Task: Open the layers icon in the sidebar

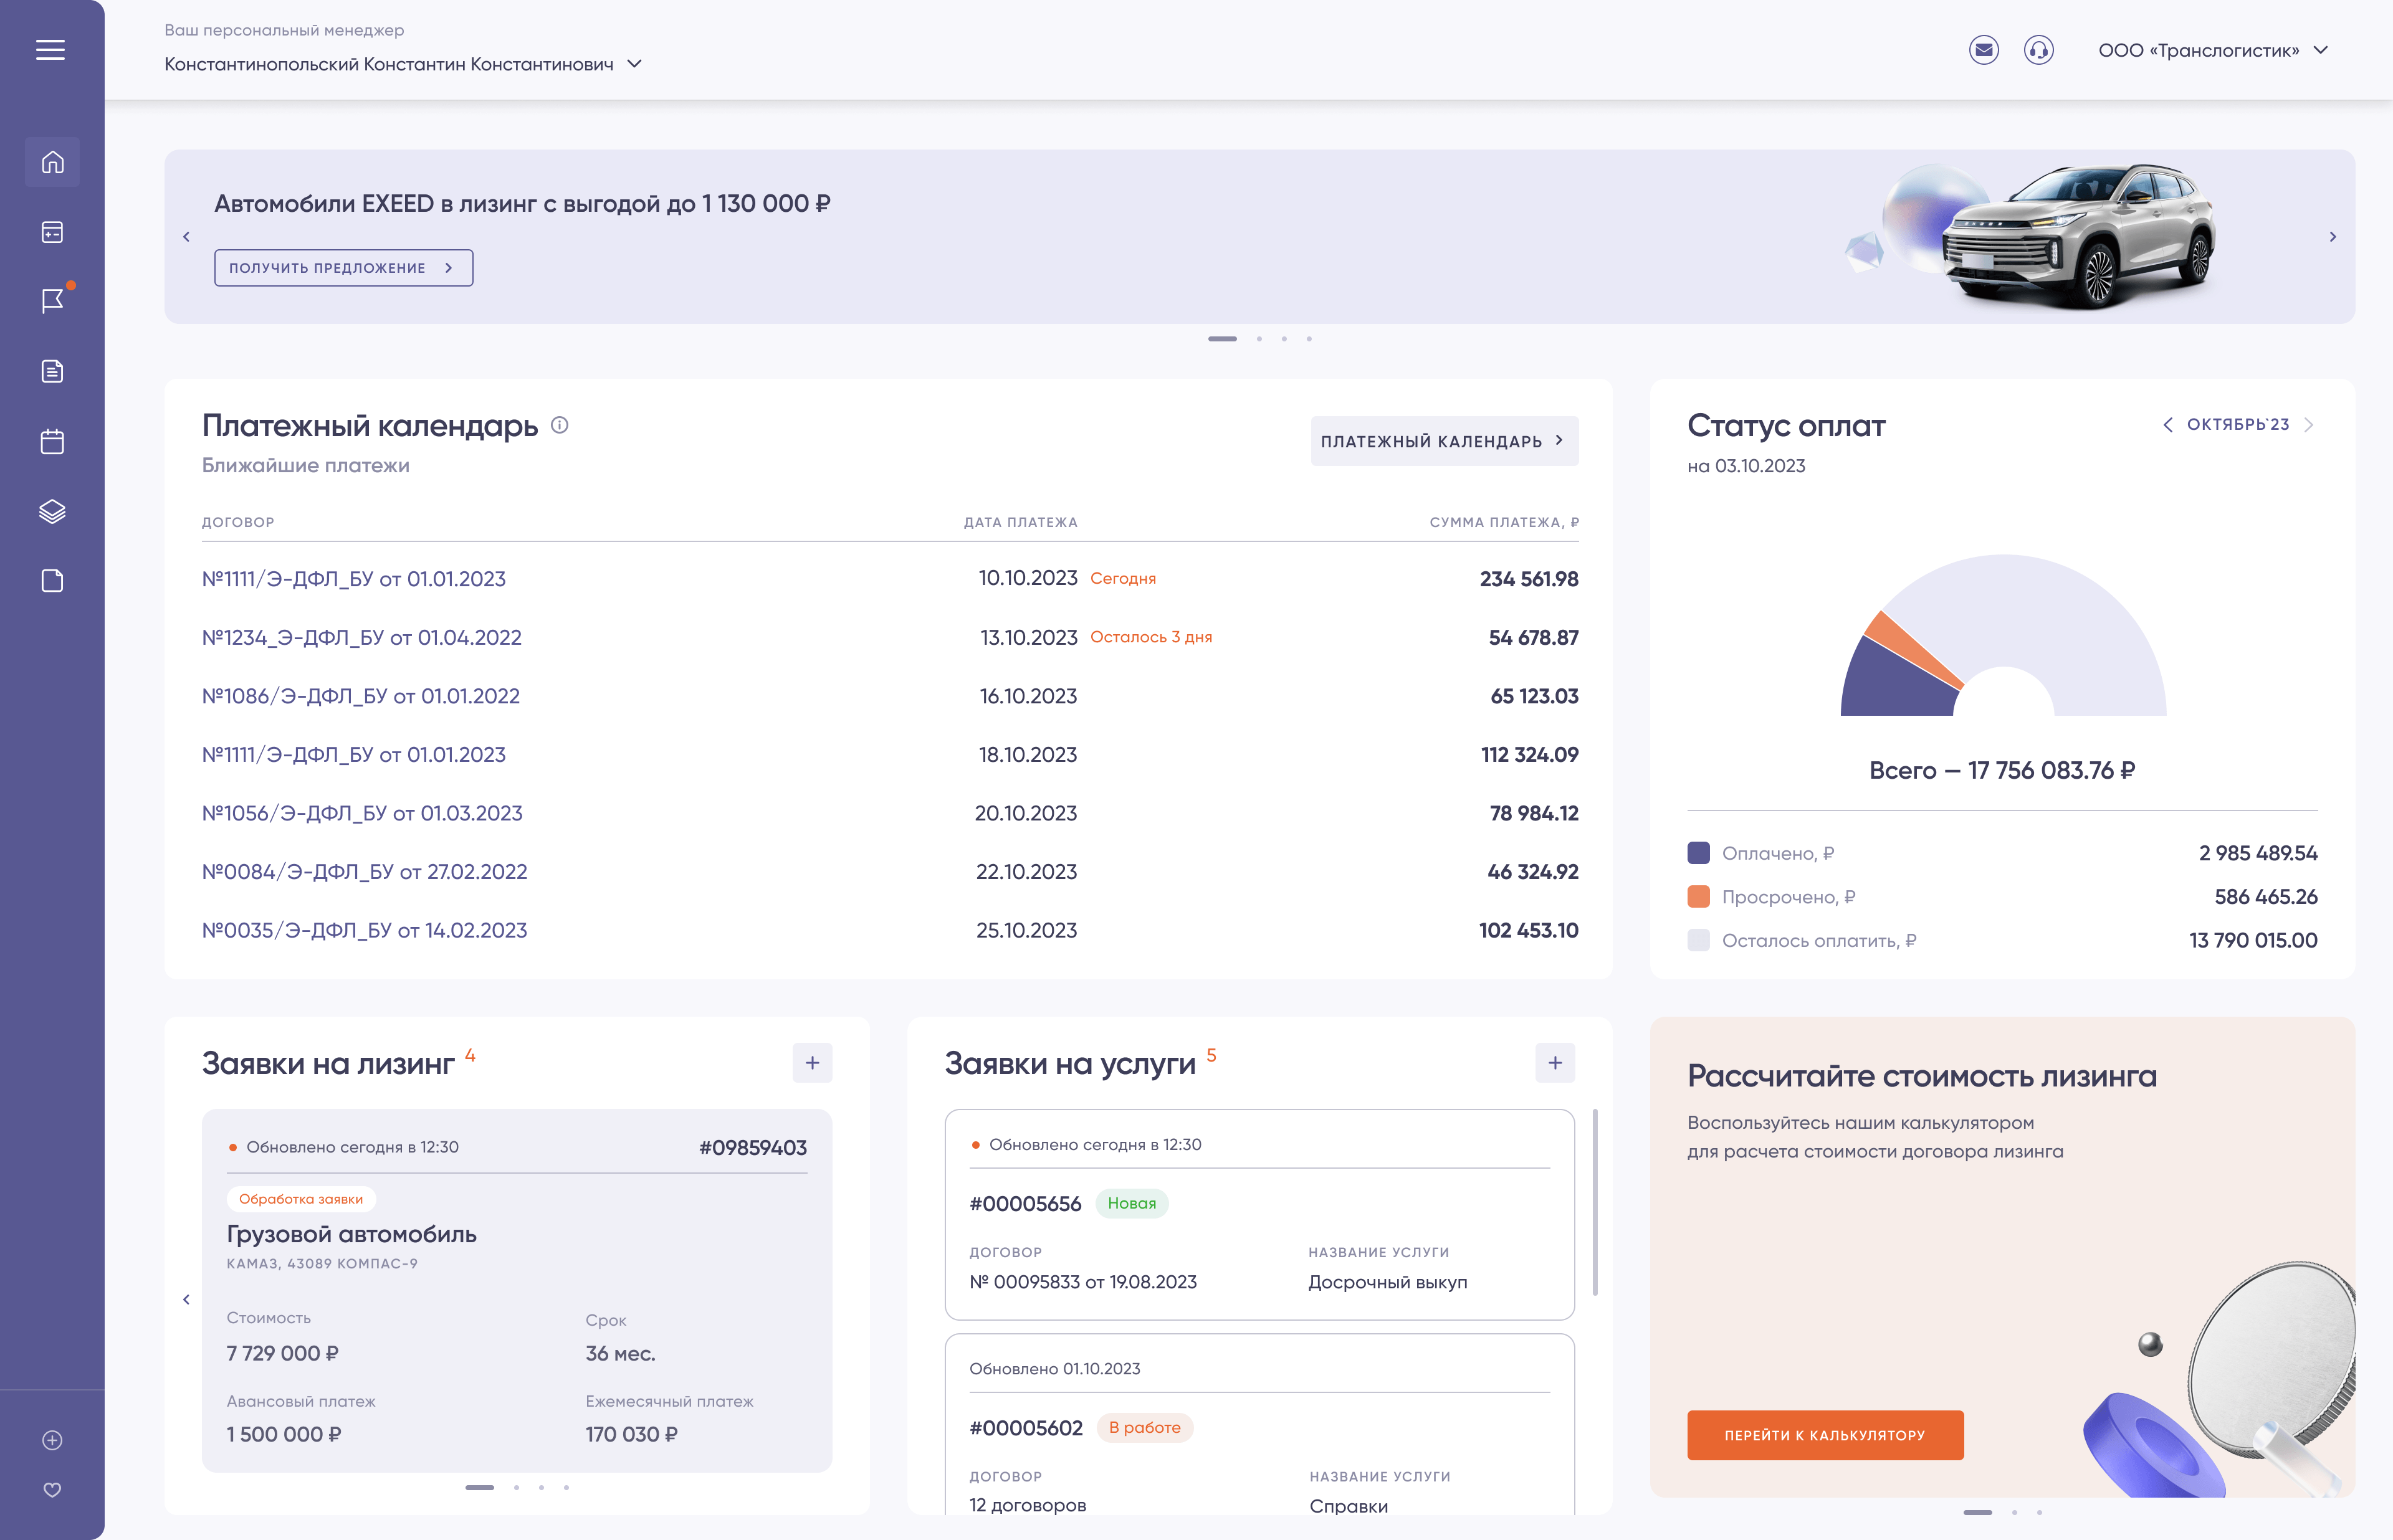Action: (52, 511)
